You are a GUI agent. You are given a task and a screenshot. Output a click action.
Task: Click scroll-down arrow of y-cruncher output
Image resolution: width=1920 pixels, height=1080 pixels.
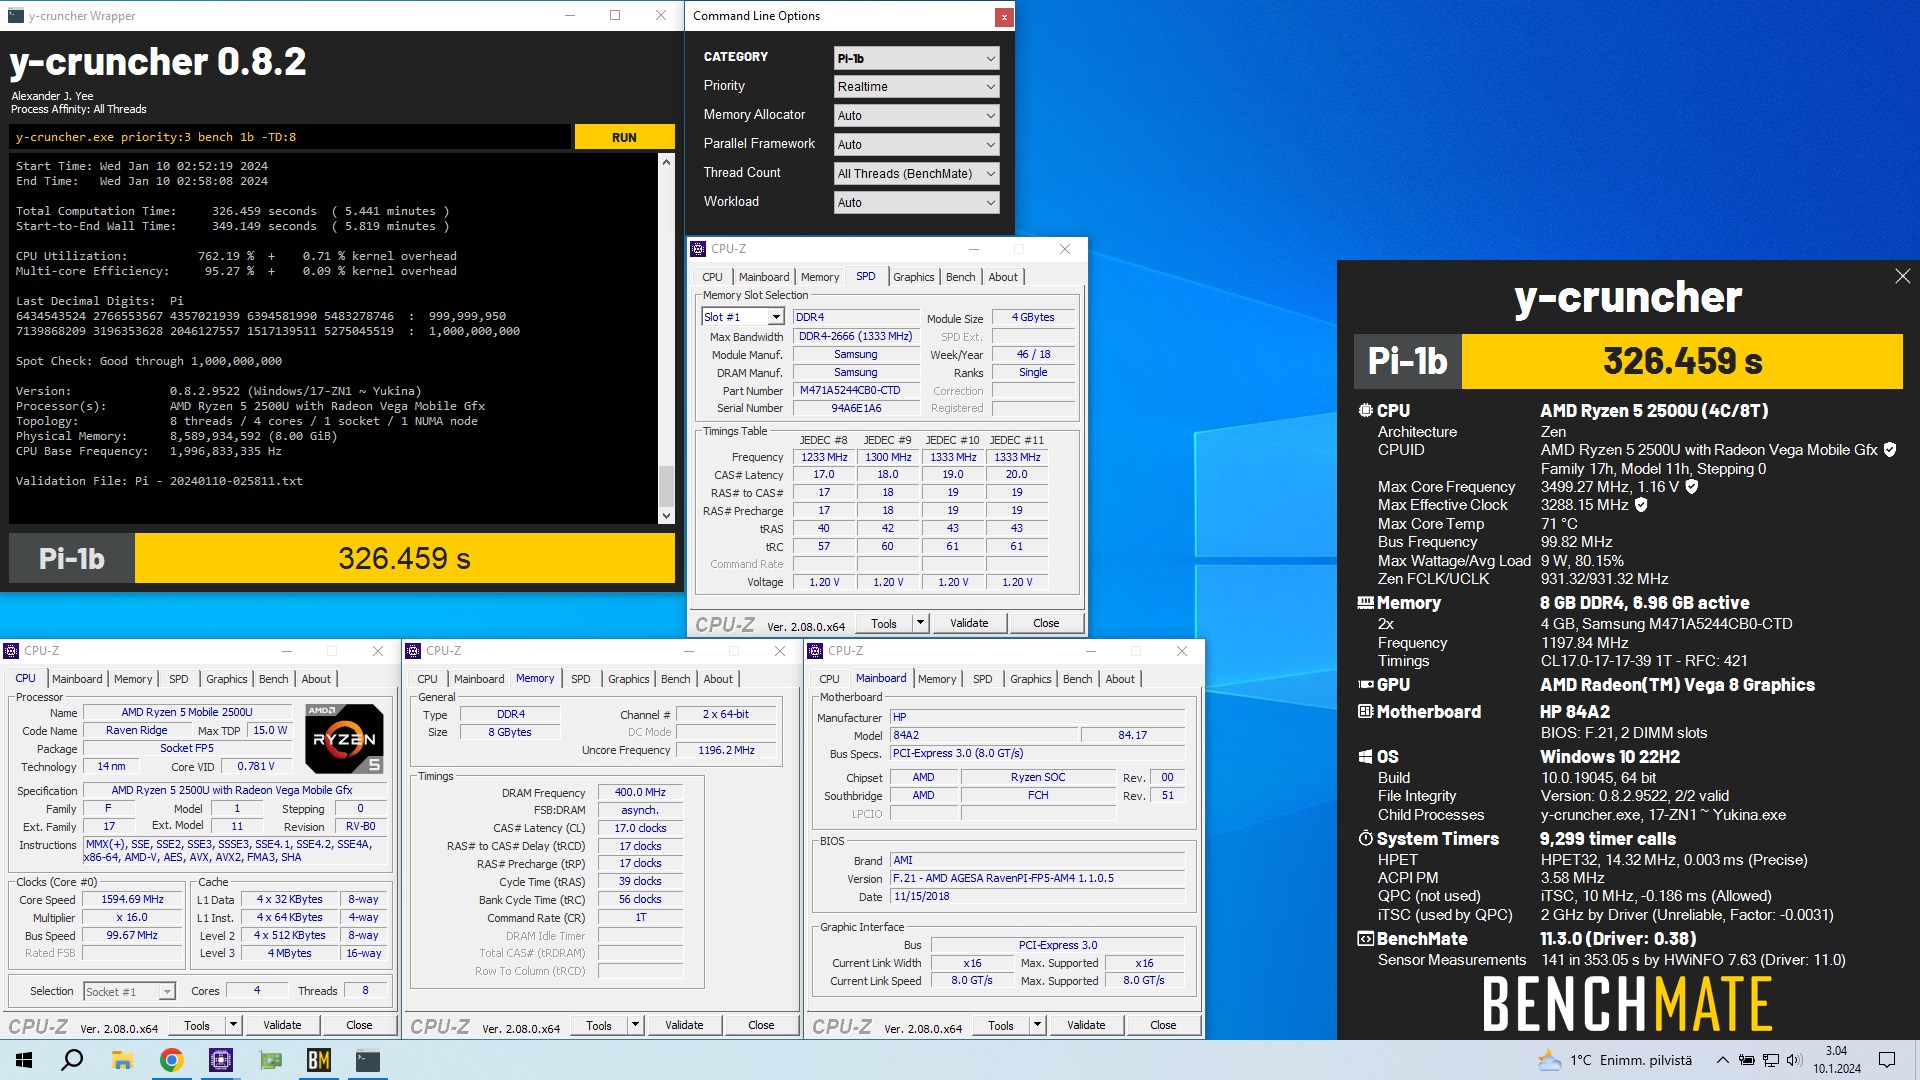point(666,515)
